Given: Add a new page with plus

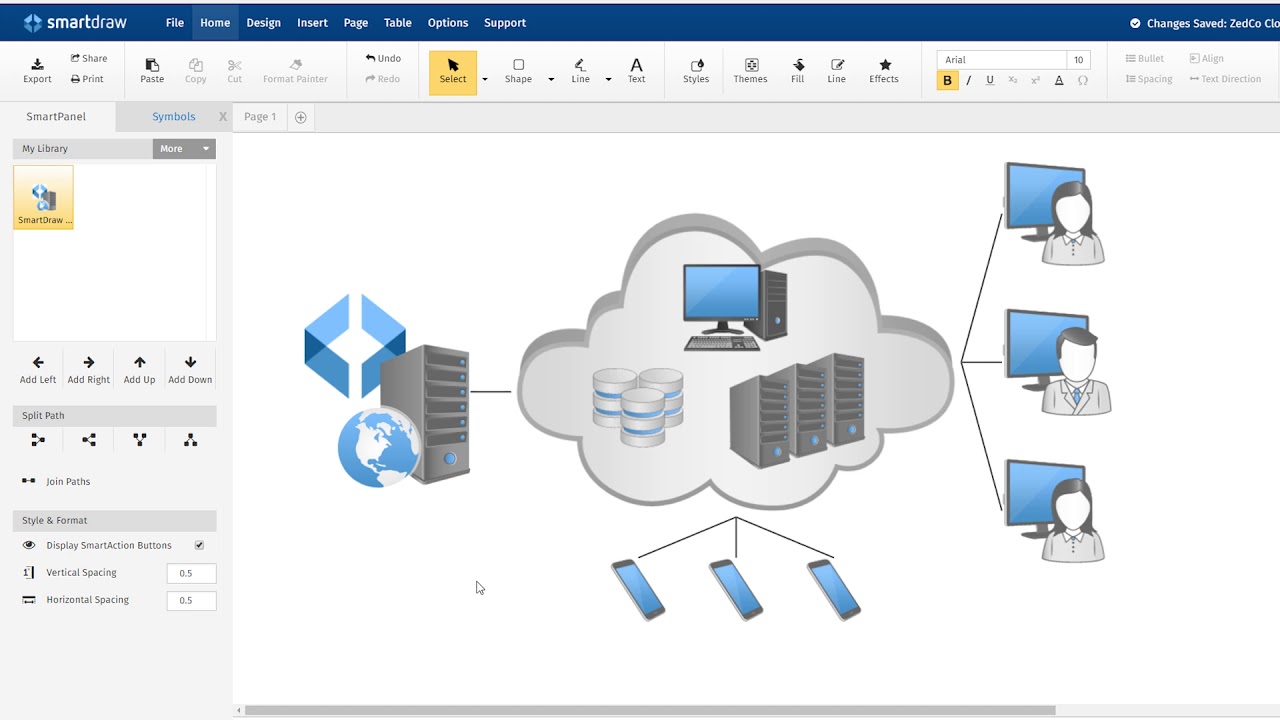Looking at the screenshot, I should [x=300, y=117].
